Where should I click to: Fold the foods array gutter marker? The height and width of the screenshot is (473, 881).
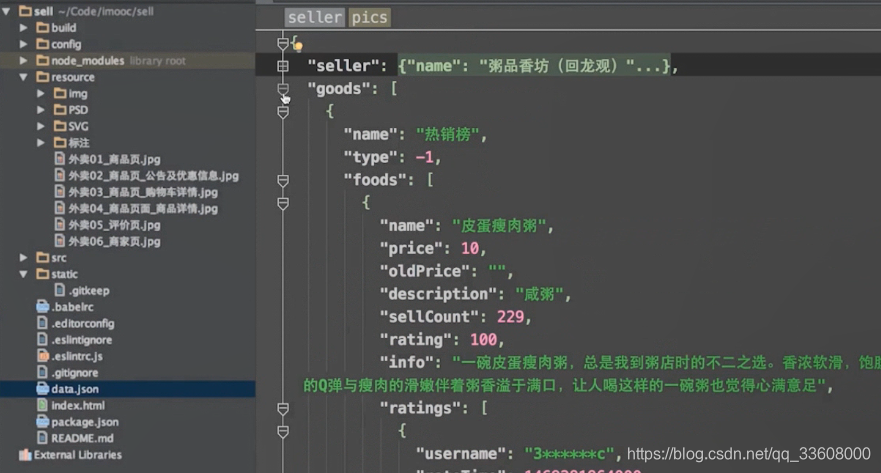coord(283,180)
